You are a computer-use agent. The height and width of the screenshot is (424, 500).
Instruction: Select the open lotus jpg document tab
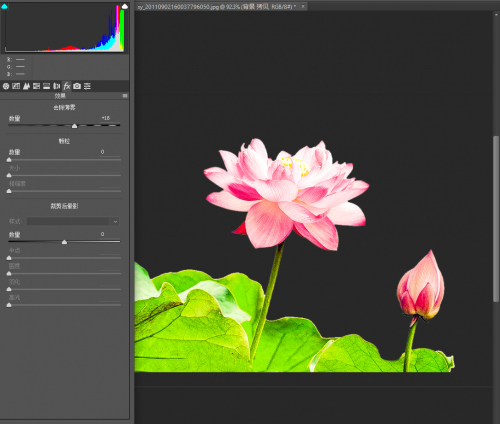coord(217,7)
